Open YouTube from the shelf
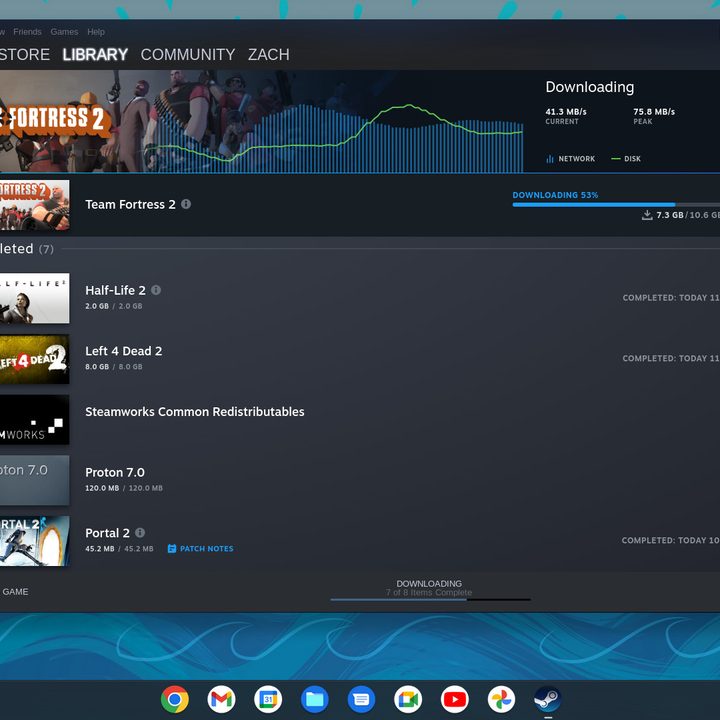Viewport: 720px width, 720px height. [x=455, y=699]
